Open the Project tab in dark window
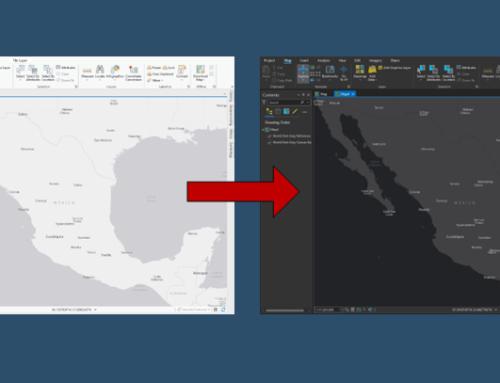500x383 pixels. pyautogui.click(x=269, y=61)
